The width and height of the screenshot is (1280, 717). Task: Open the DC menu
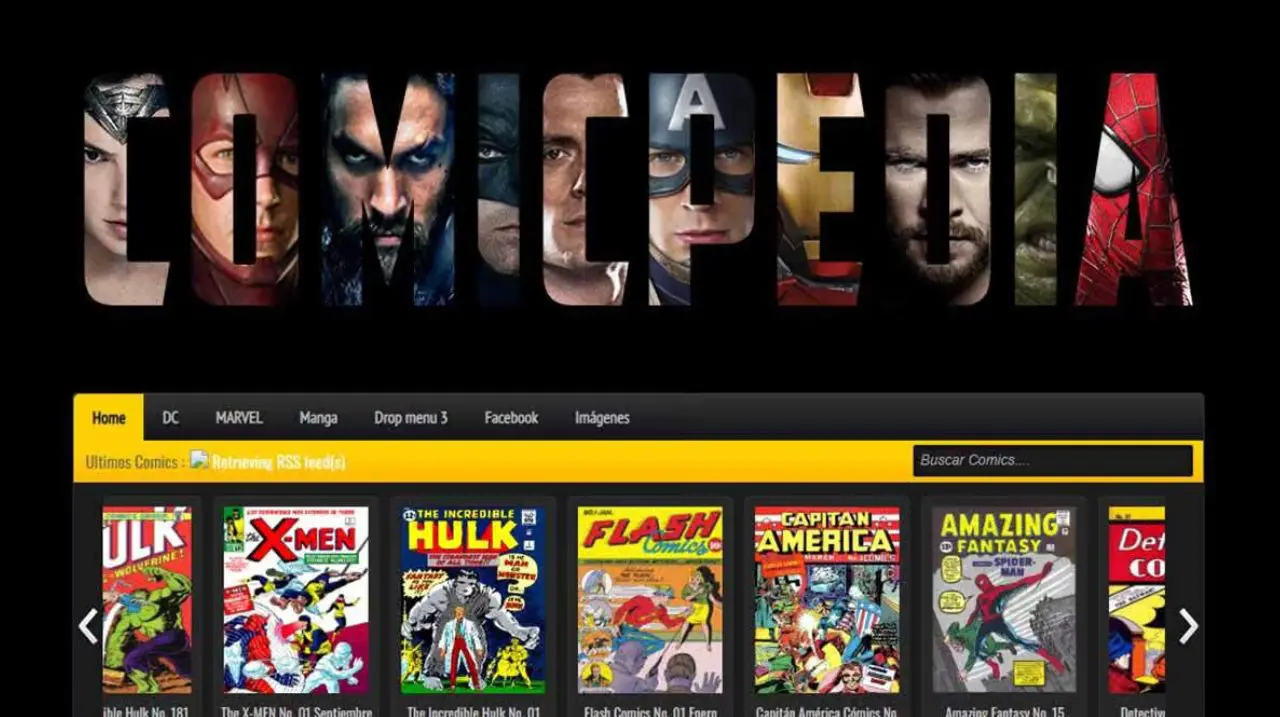coord(171,418)
